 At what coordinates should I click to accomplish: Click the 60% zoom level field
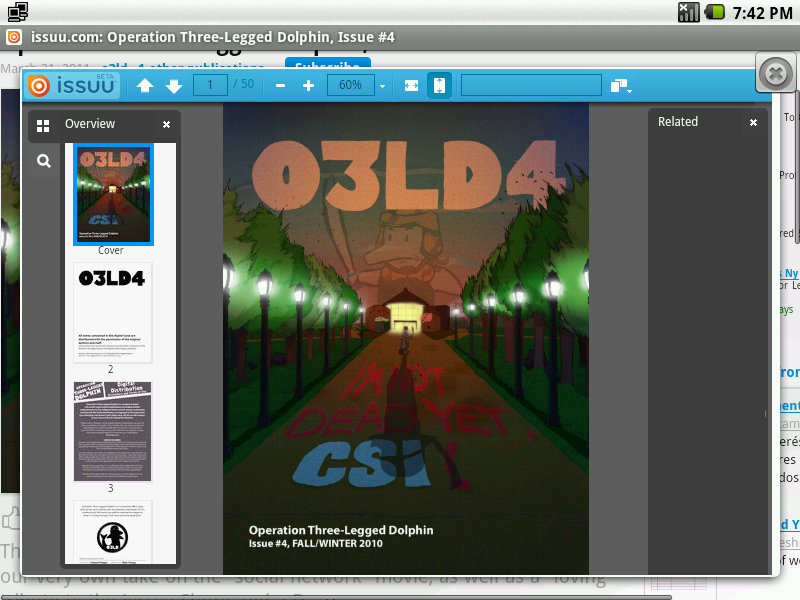point(351,85)
